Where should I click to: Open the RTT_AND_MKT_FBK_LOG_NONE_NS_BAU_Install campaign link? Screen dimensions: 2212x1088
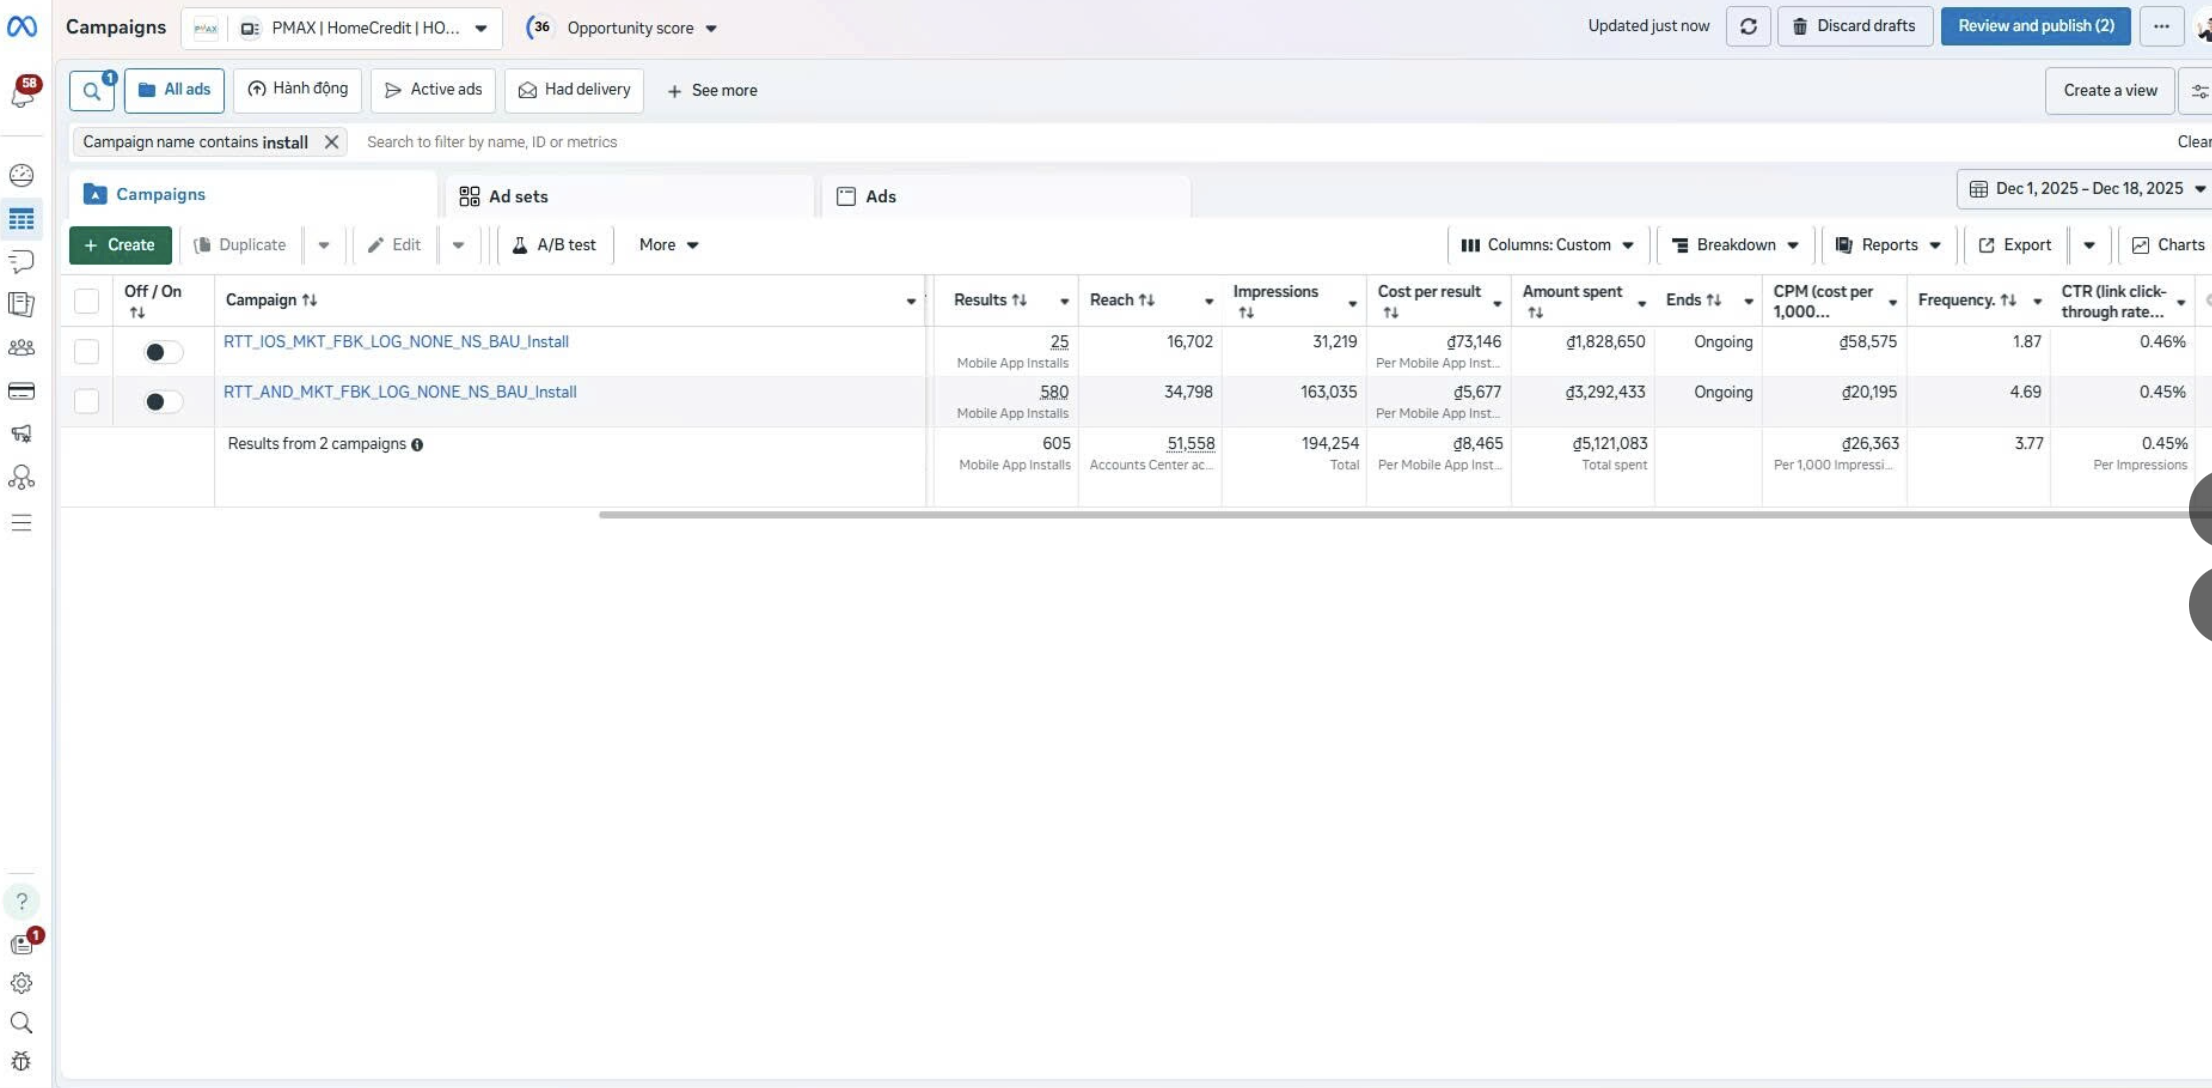pyautogui.click(x=400, y=392)
